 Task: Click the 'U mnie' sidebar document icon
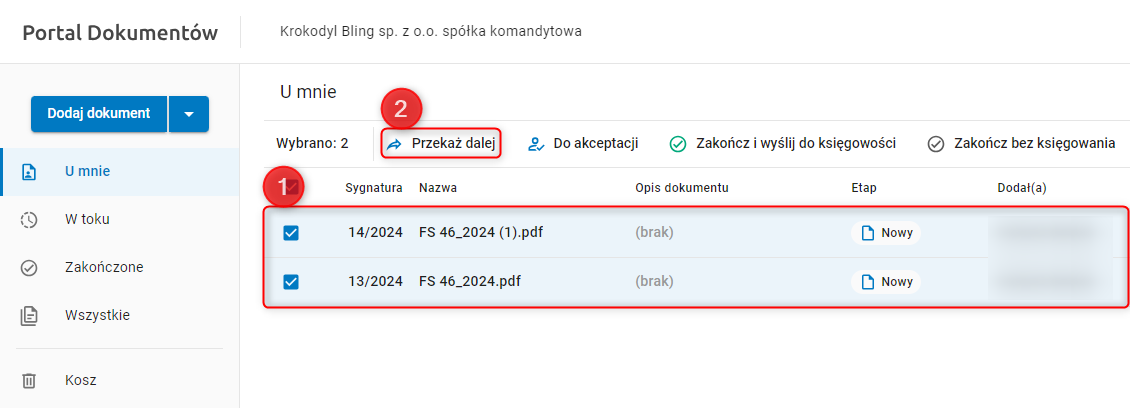point(29,172)
